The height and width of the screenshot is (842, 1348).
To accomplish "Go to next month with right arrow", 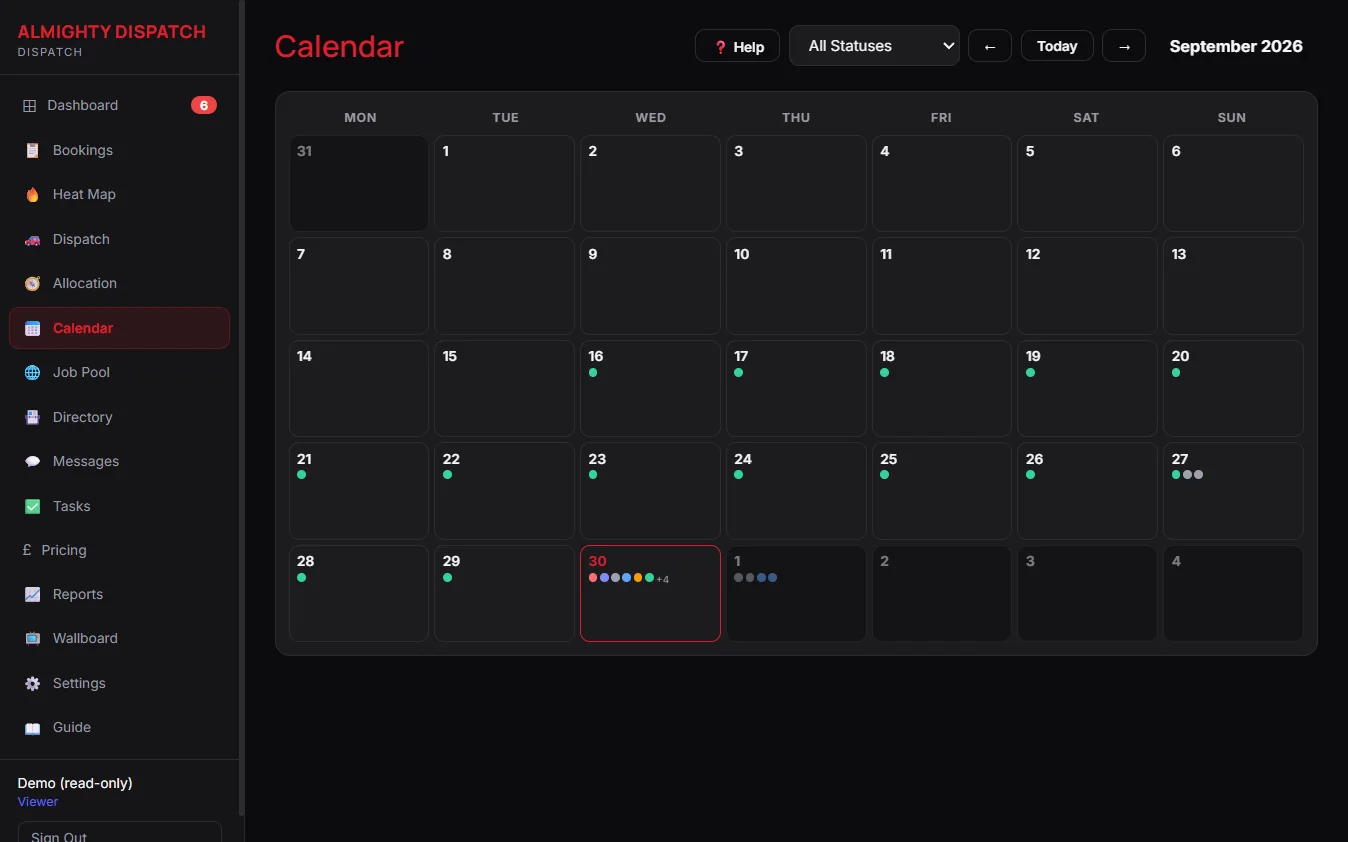I will (1124, 46).
